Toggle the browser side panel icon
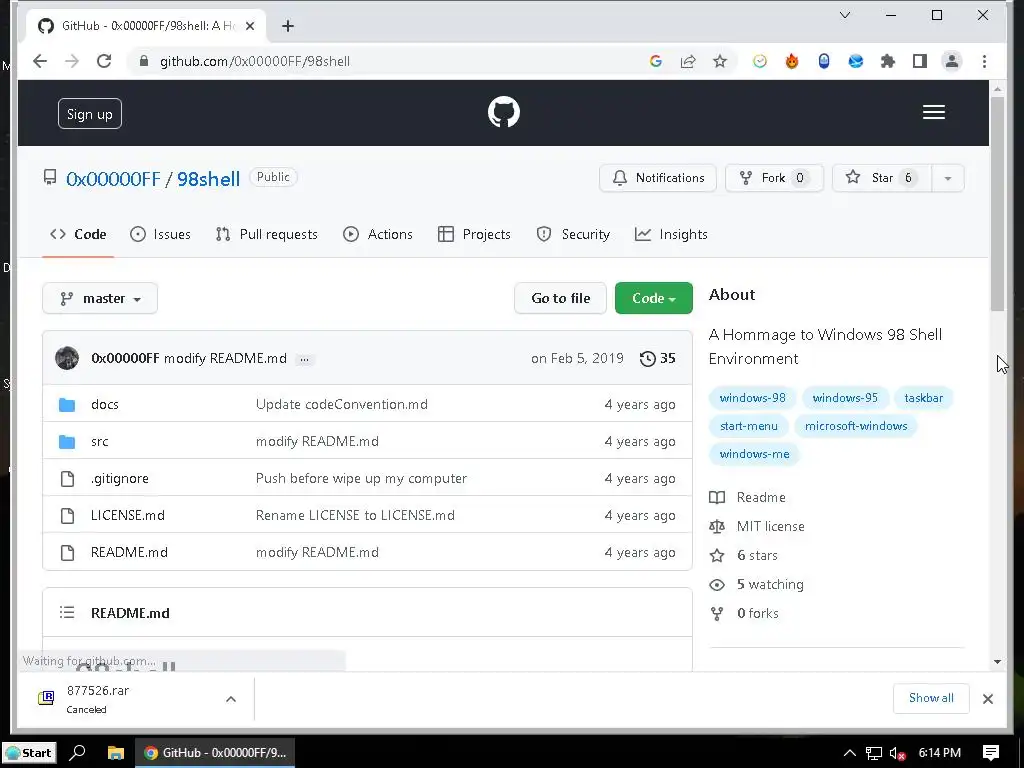Screen dimensions: 1024x768 [x=920, y=61]
